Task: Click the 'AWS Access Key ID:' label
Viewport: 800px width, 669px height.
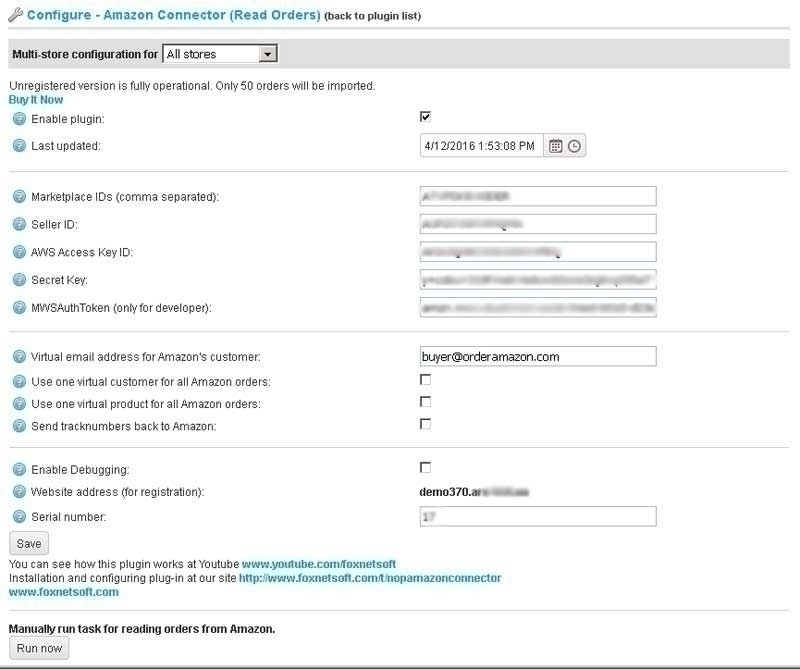Action: 82,252
